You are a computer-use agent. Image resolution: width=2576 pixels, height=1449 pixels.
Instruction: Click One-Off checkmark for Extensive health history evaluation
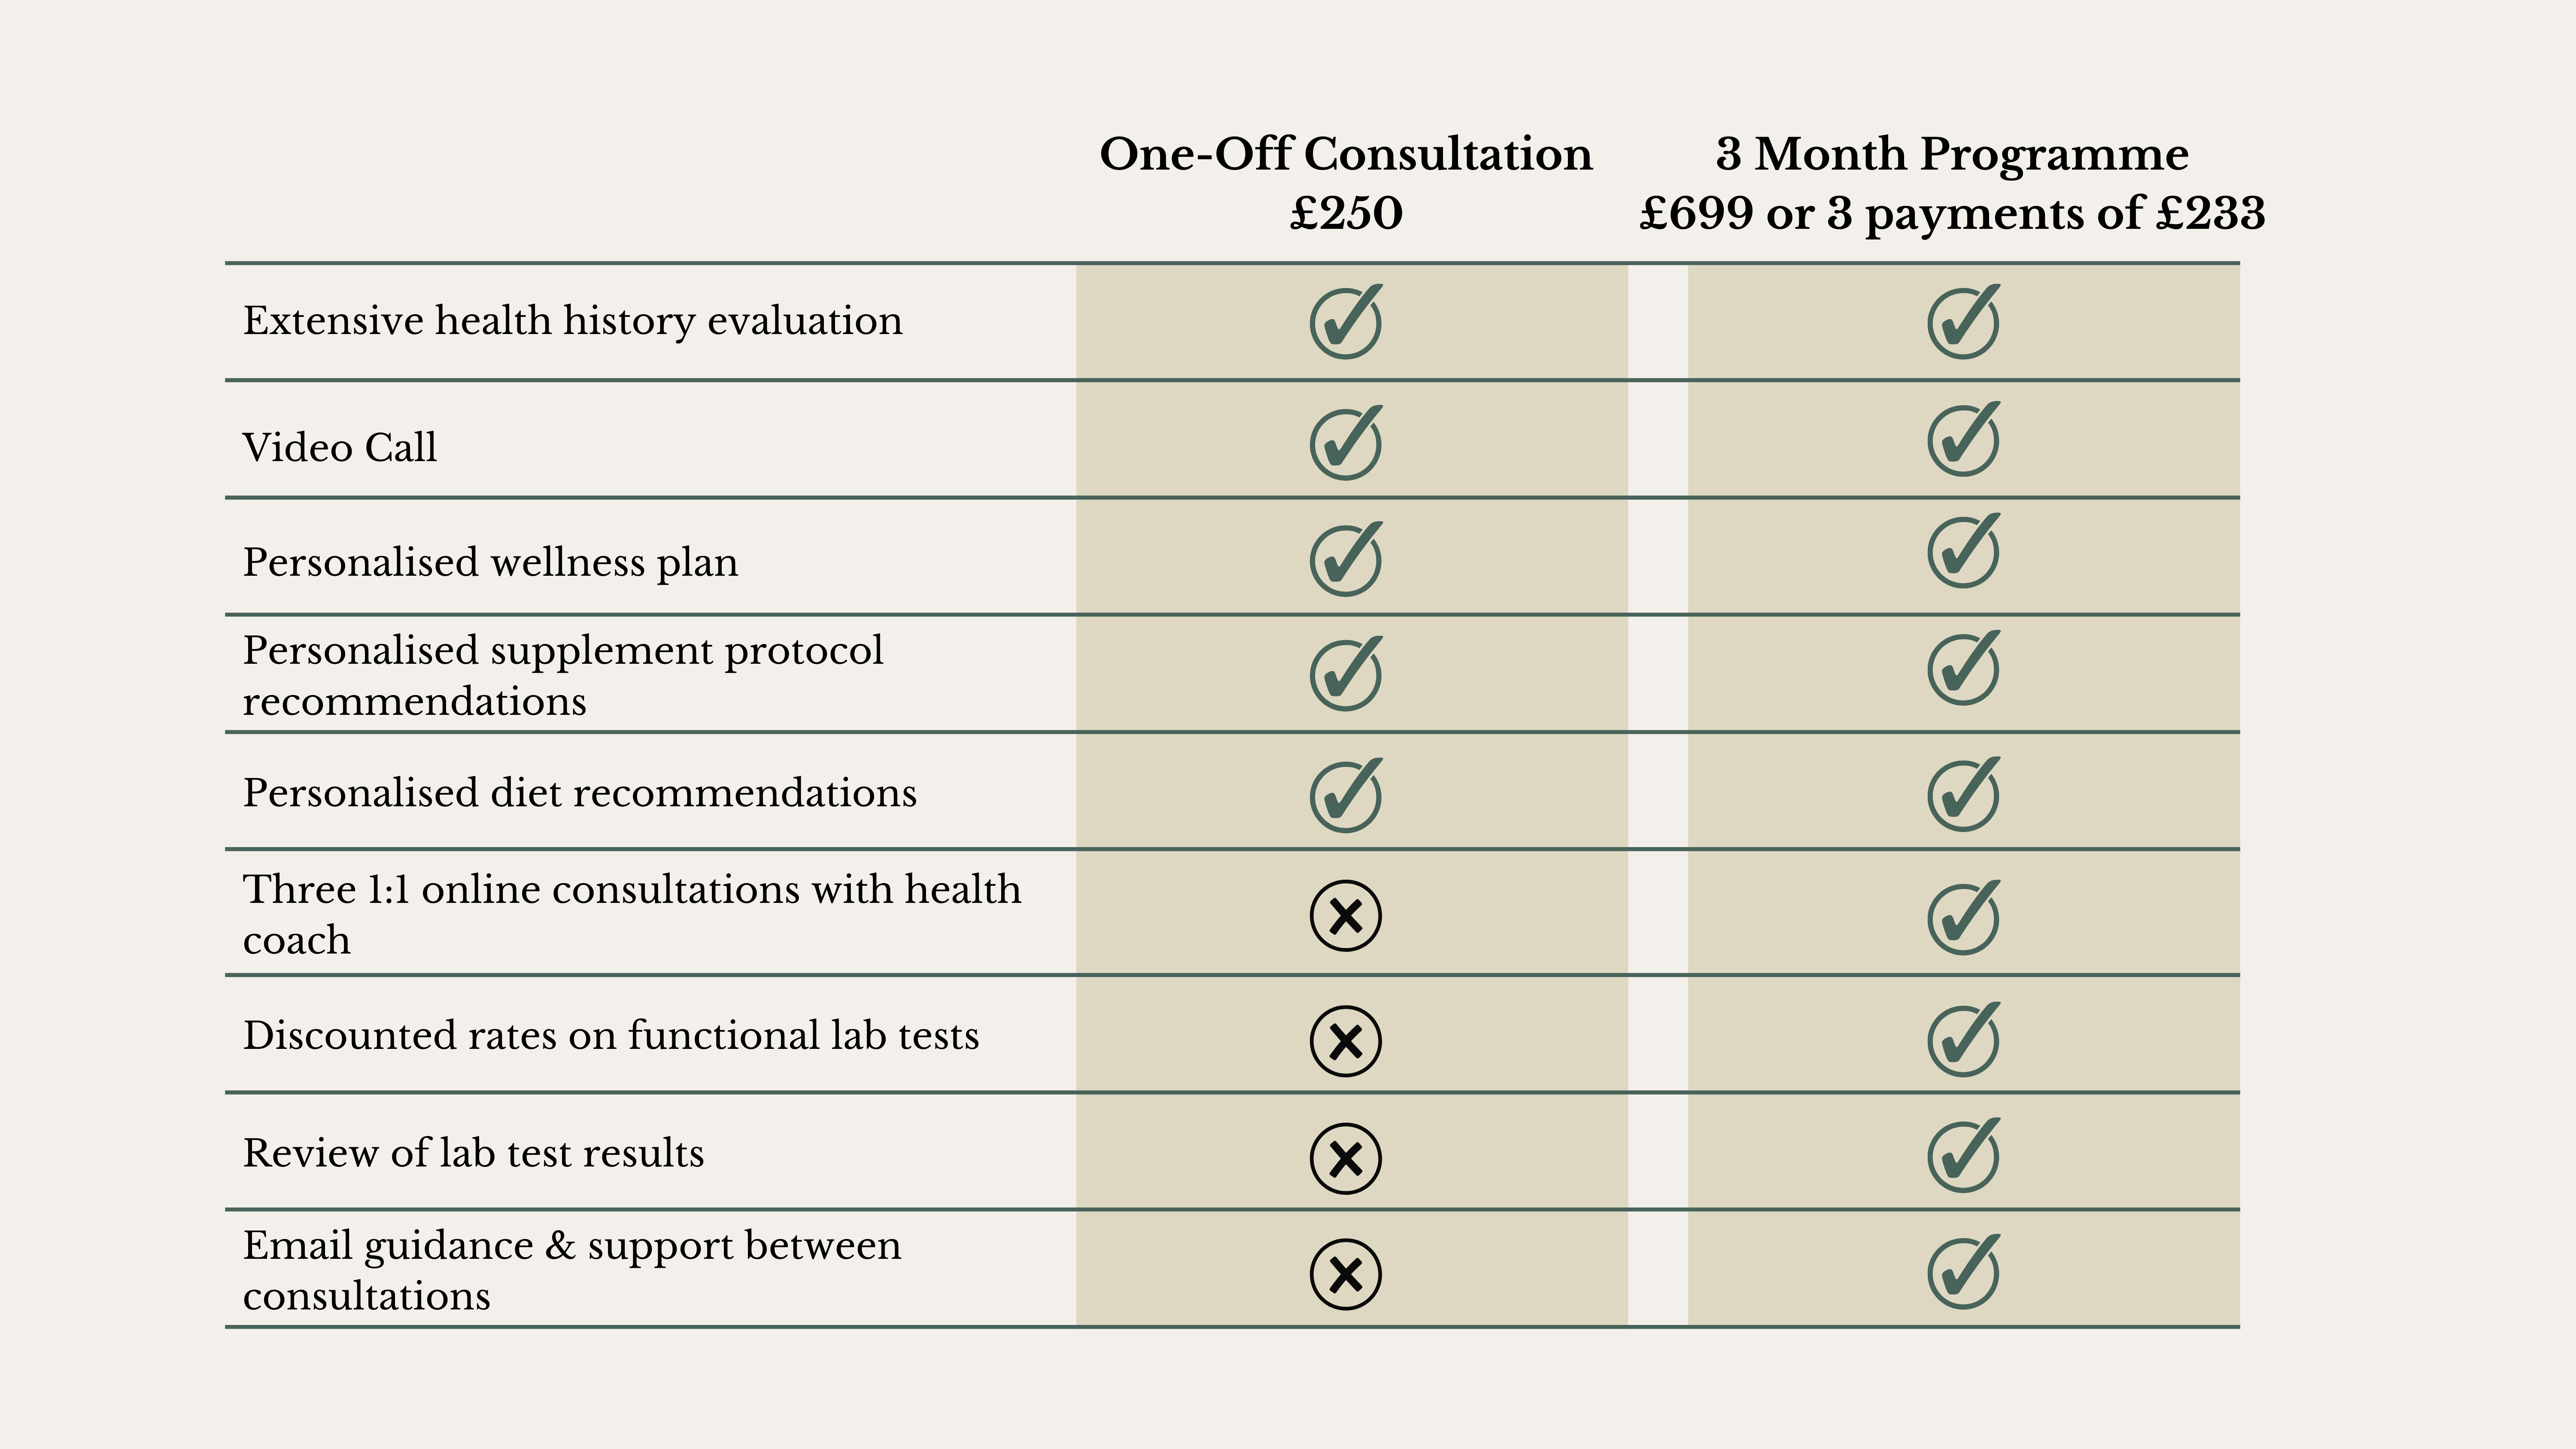(x=1345, y=322)
